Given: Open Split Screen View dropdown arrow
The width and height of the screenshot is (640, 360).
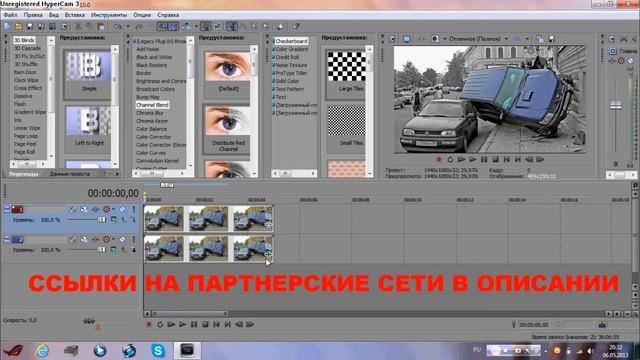Looking at the screenshot, I should 444,39.
